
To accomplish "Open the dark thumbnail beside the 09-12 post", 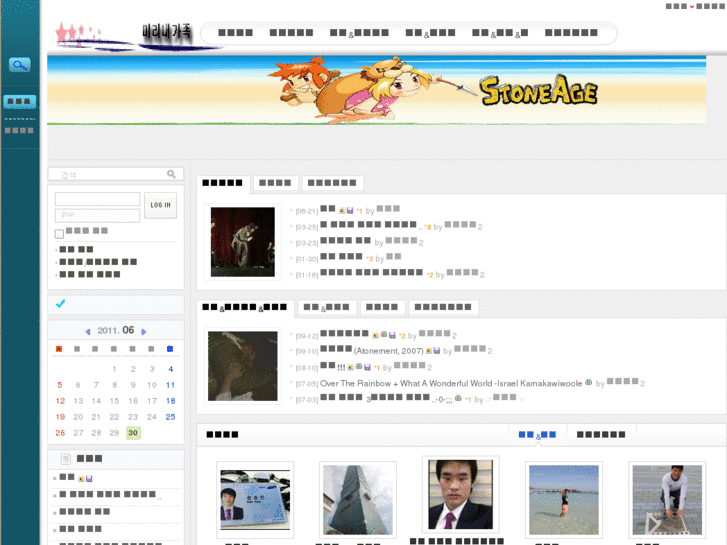I will coord(242,366).
